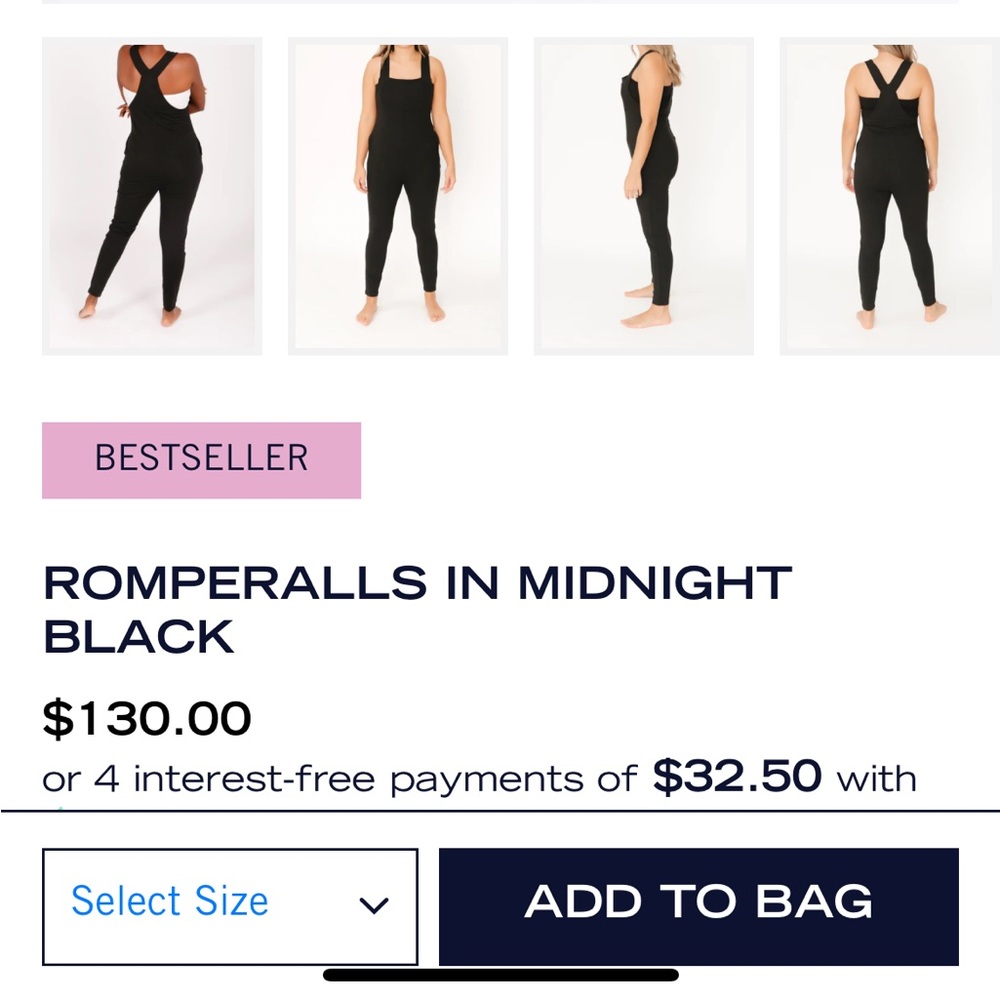
Task: Click the word 'with' after the installment amount
Action: click(876, 779)
